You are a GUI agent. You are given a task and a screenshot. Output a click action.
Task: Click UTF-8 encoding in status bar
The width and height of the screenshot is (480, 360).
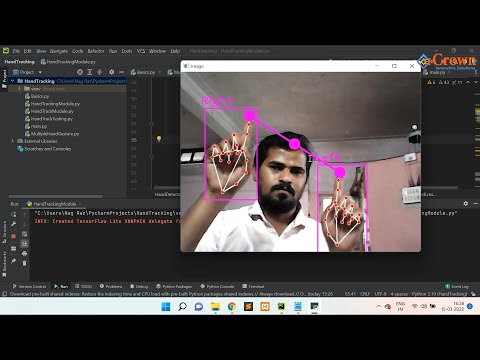tap(380, 294)
